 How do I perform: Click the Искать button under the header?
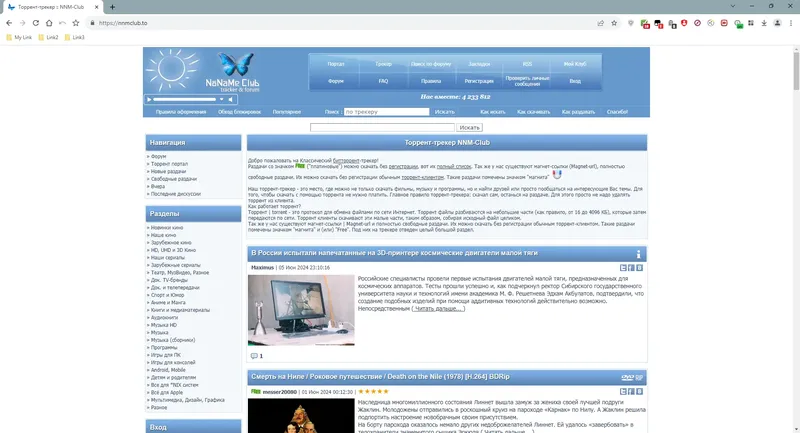[x=469, y=128]
